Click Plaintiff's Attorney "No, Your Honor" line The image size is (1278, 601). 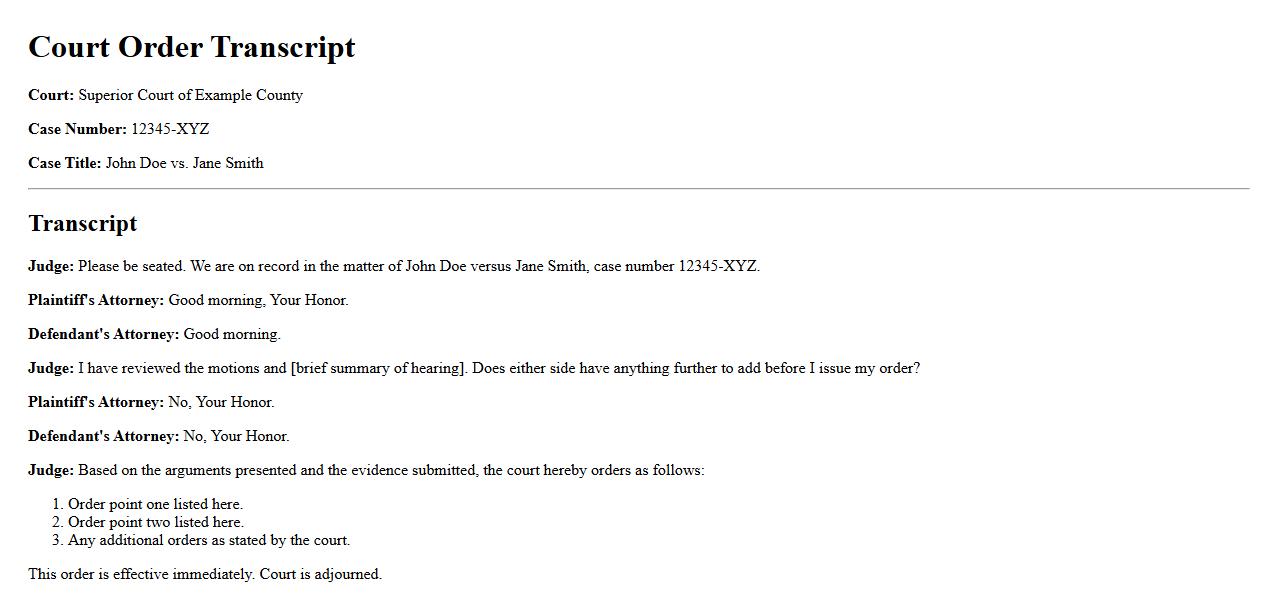[x=221, y=402]
